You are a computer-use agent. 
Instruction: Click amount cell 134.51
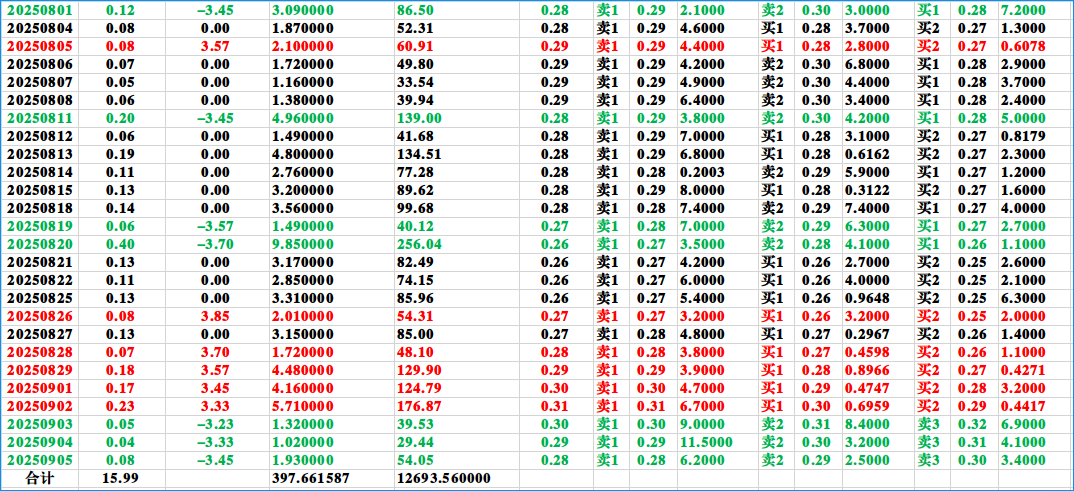click(x=419, y=153)
